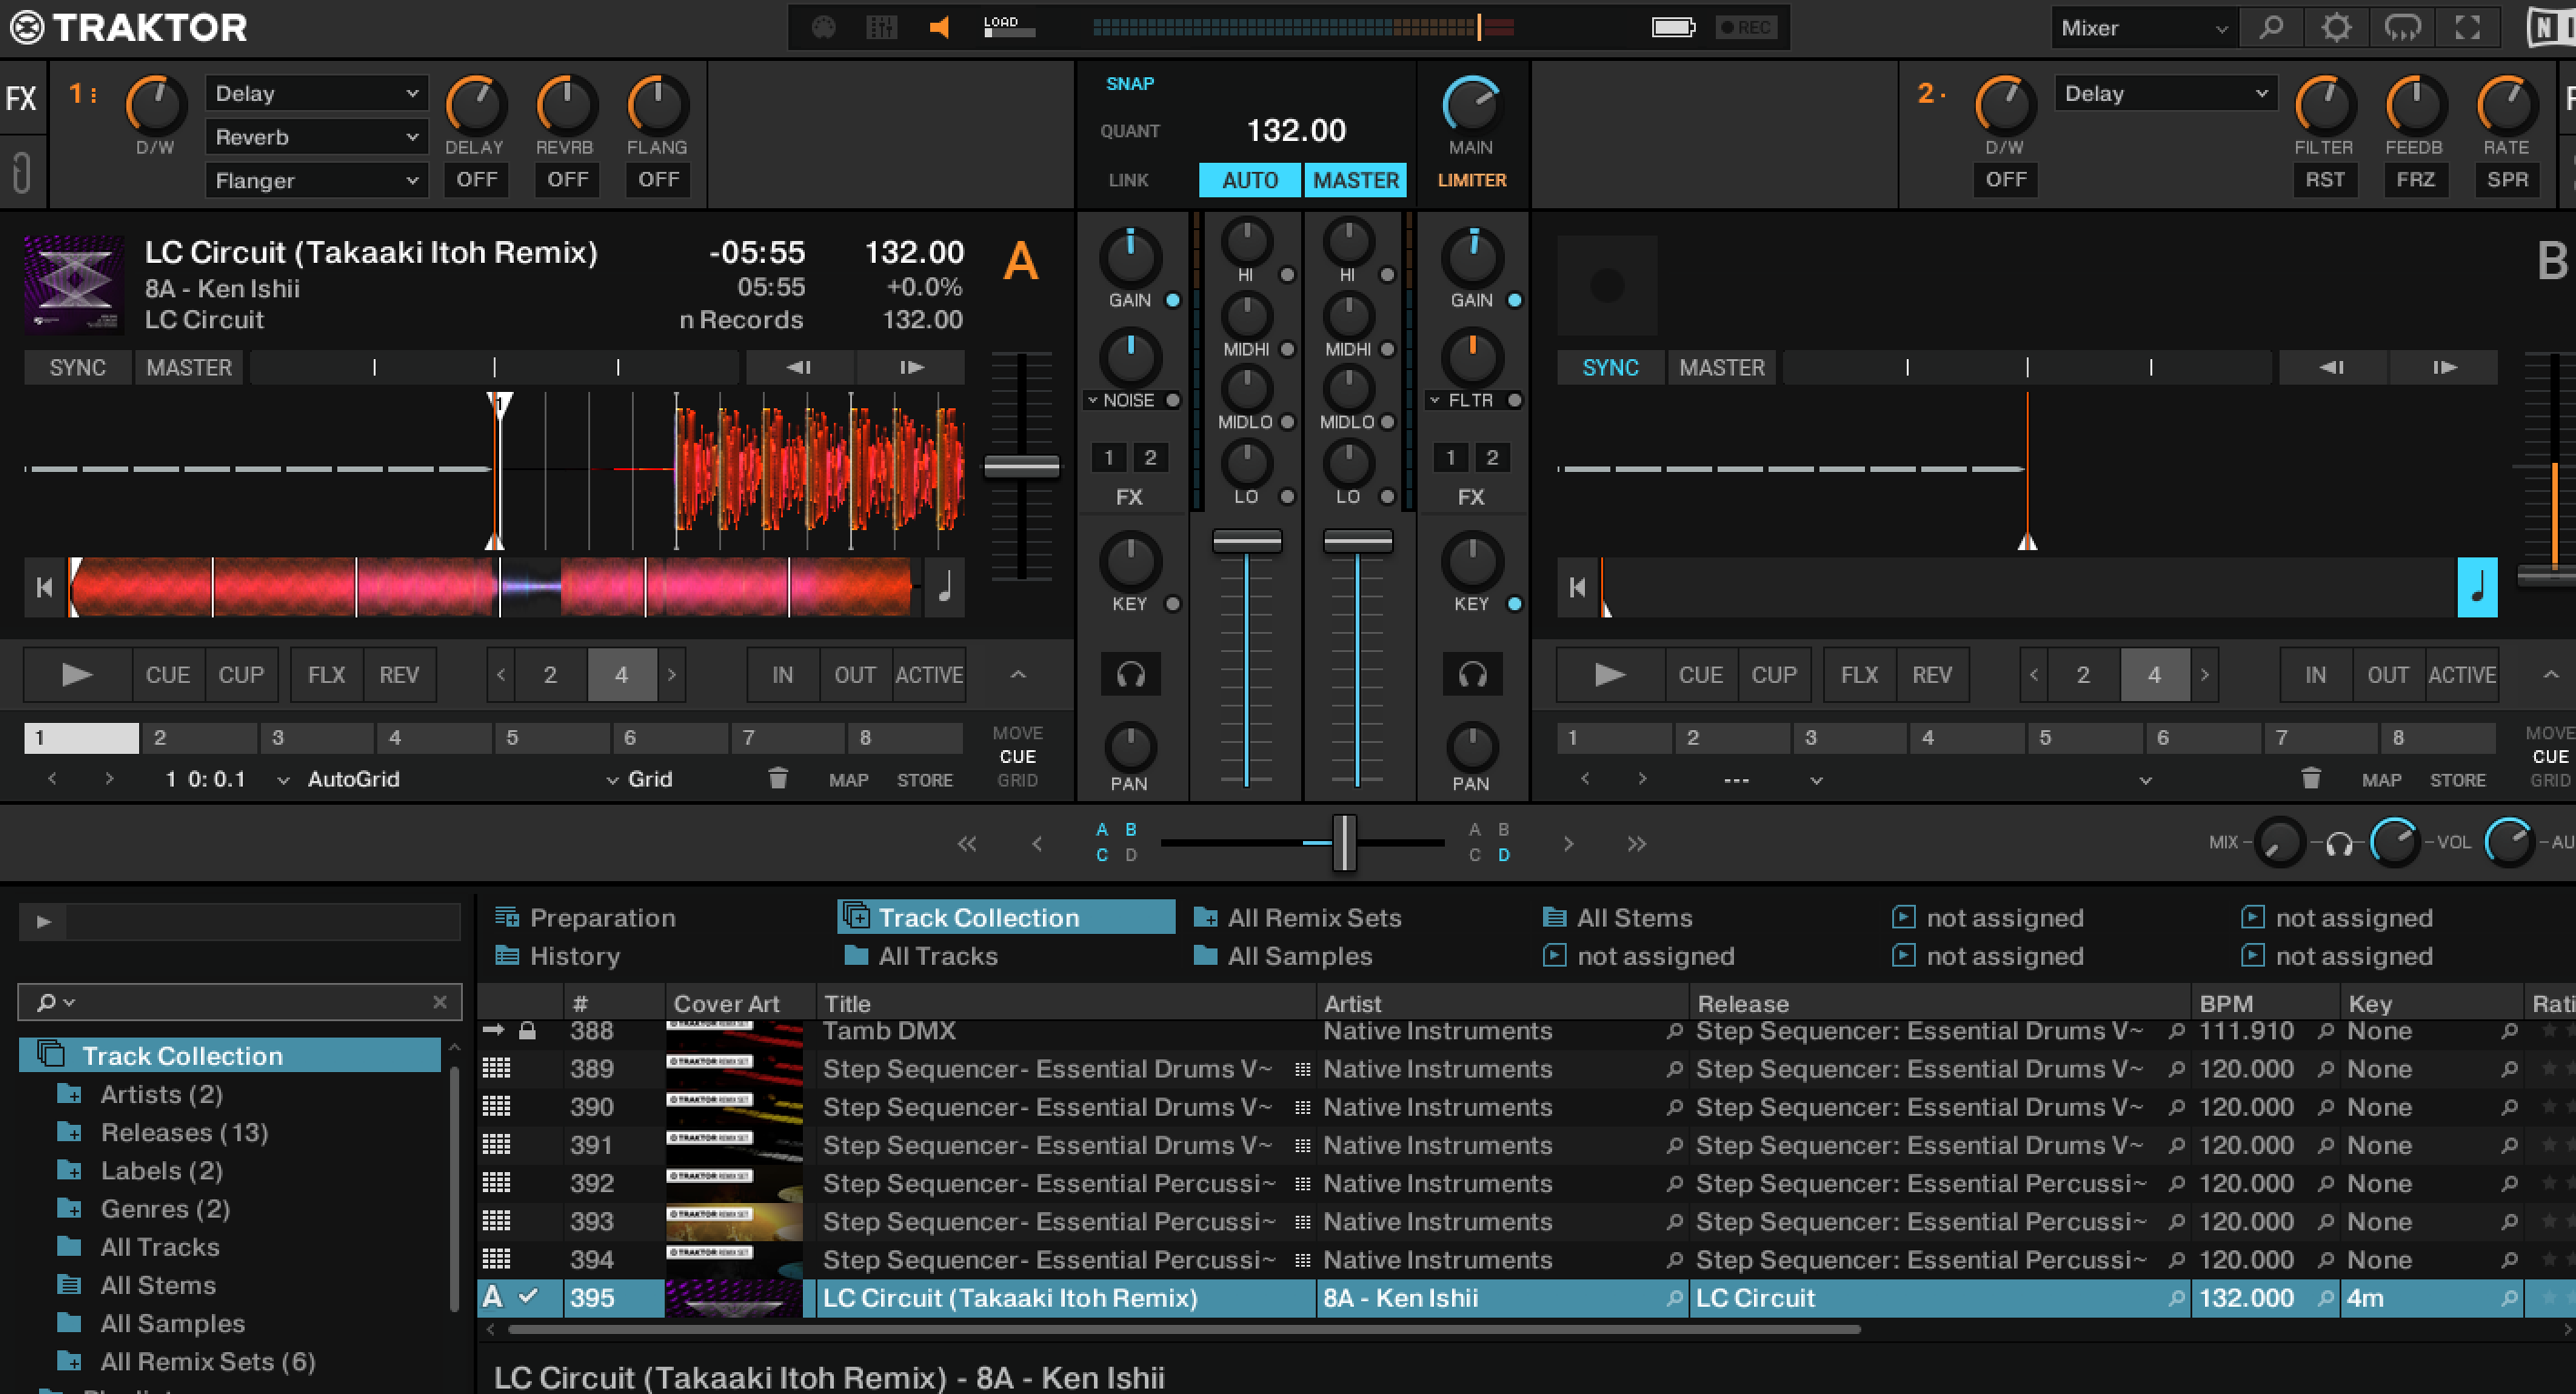Viewport: 2576px width, 1394px height.
Task: Disable SYNC on Deck B
Action: 1610,367
